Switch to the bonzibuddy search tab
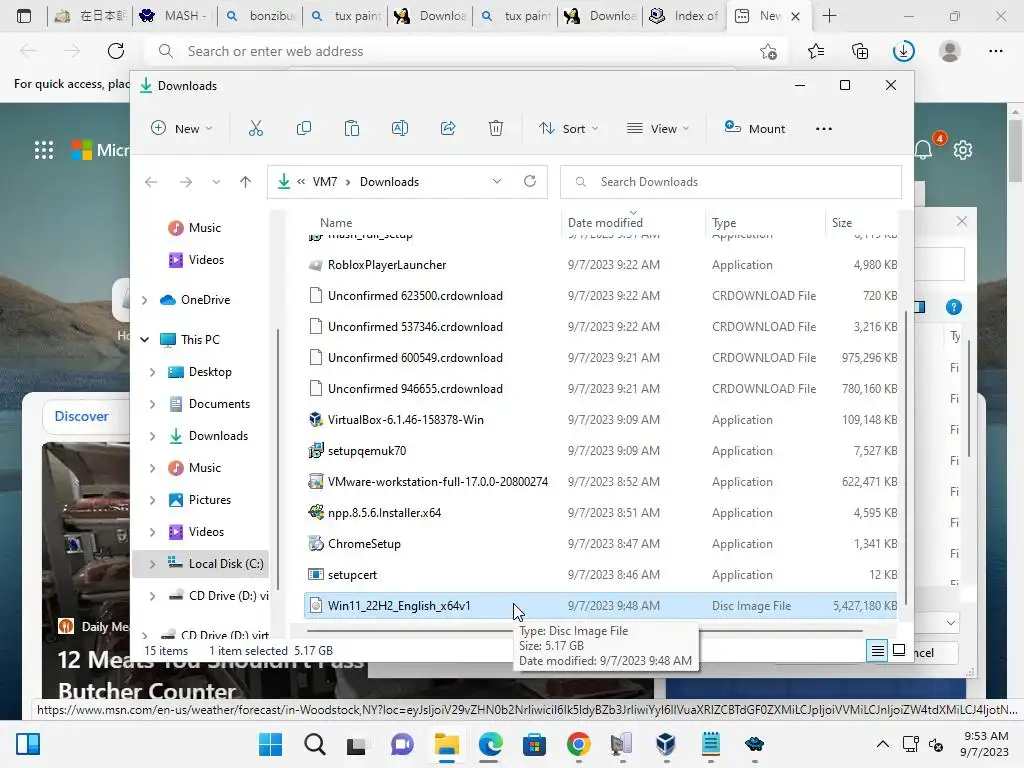The image size is (1024, 768). [x=259, y=16]
